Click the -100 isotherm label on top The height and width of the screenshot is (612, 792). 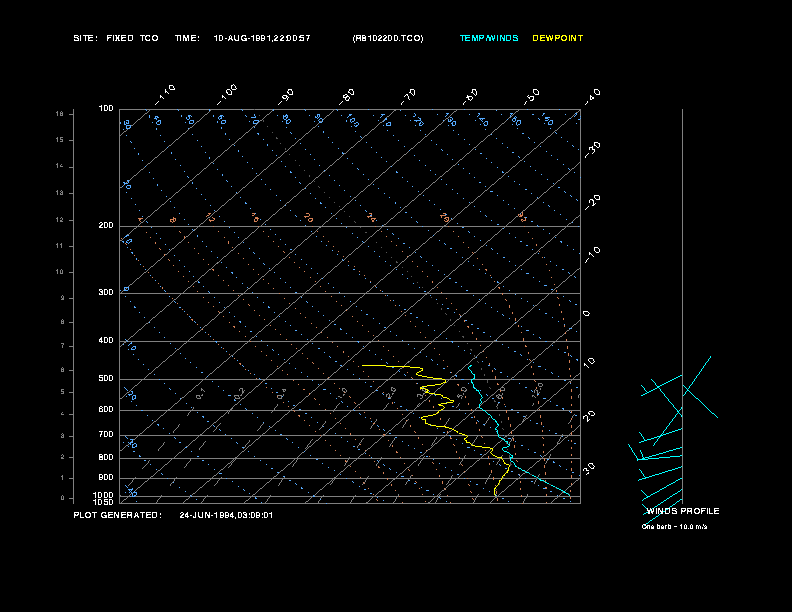(x=227, y=95)
